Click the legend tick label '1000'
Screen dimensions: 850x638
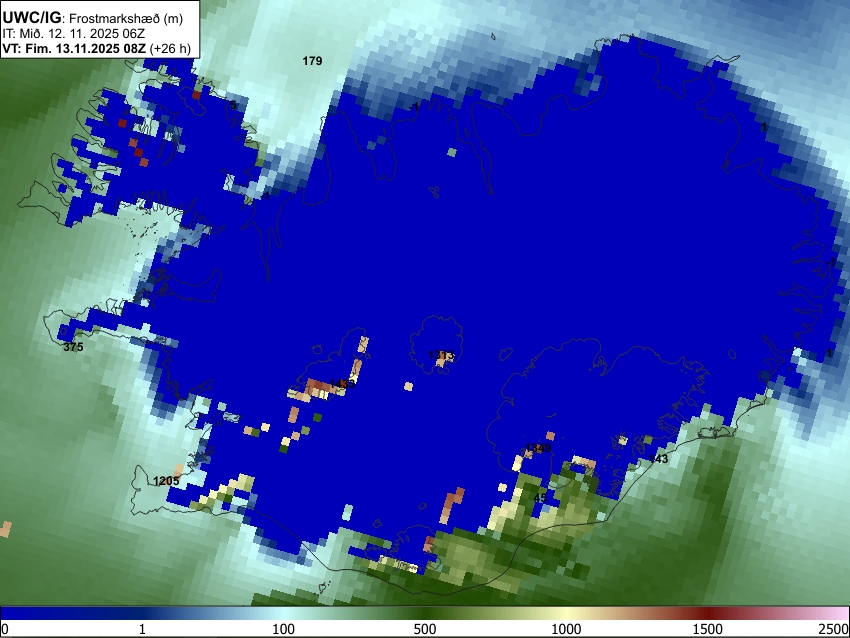[x=566, y=629]
